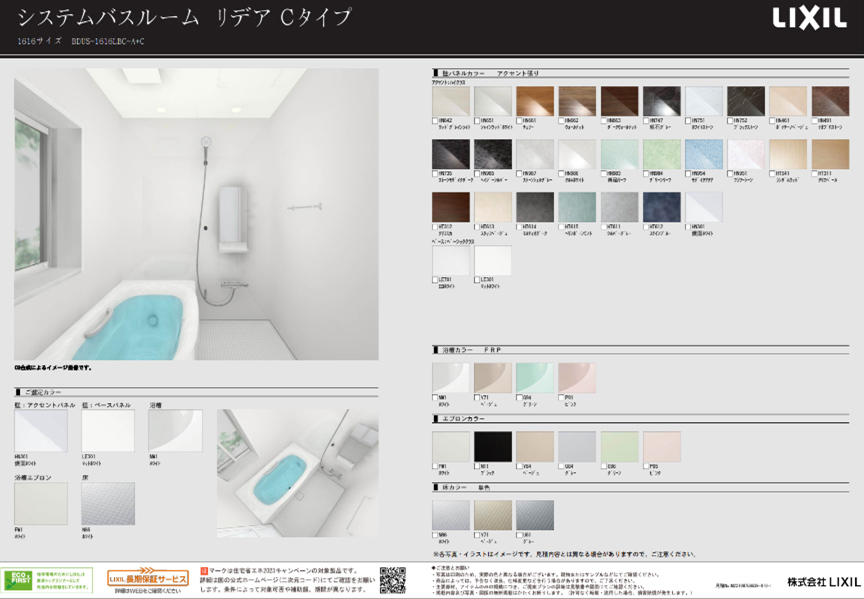Image resolution: width=864 pixels, height=599 pixels.
Task: Tick the HN752 black marble panel checkbox
Action: [730, 121]
